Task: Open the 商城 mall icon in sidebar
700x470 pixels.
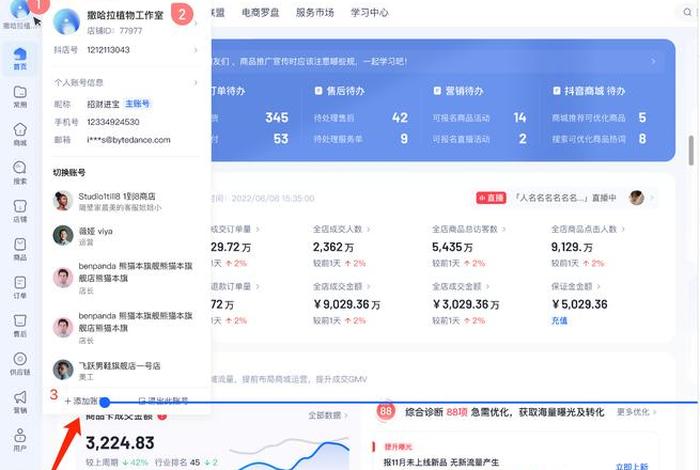Action: pos(20,135)
